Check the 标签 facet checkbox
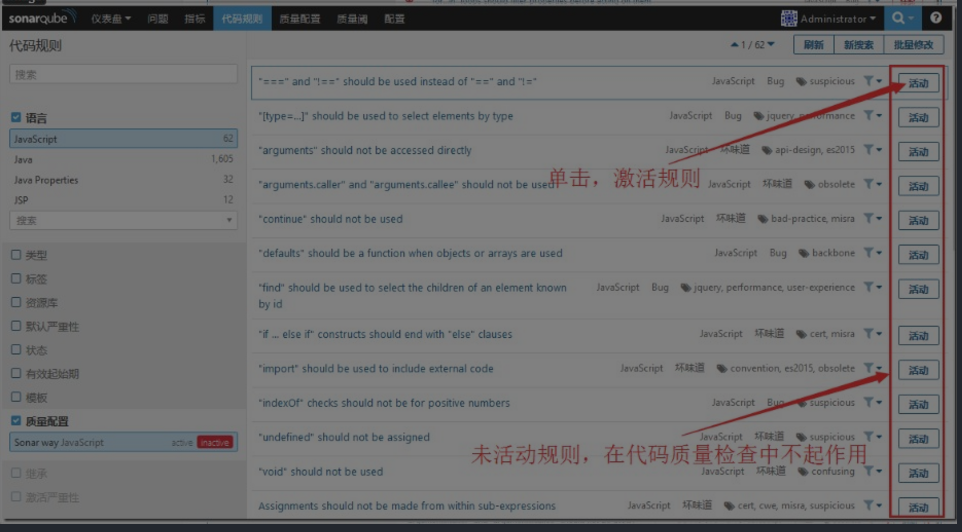962x532 pixels. coord(16,279)
